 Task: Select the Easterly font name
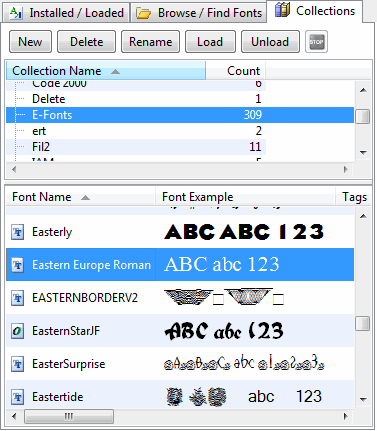(x=52, y=232)
